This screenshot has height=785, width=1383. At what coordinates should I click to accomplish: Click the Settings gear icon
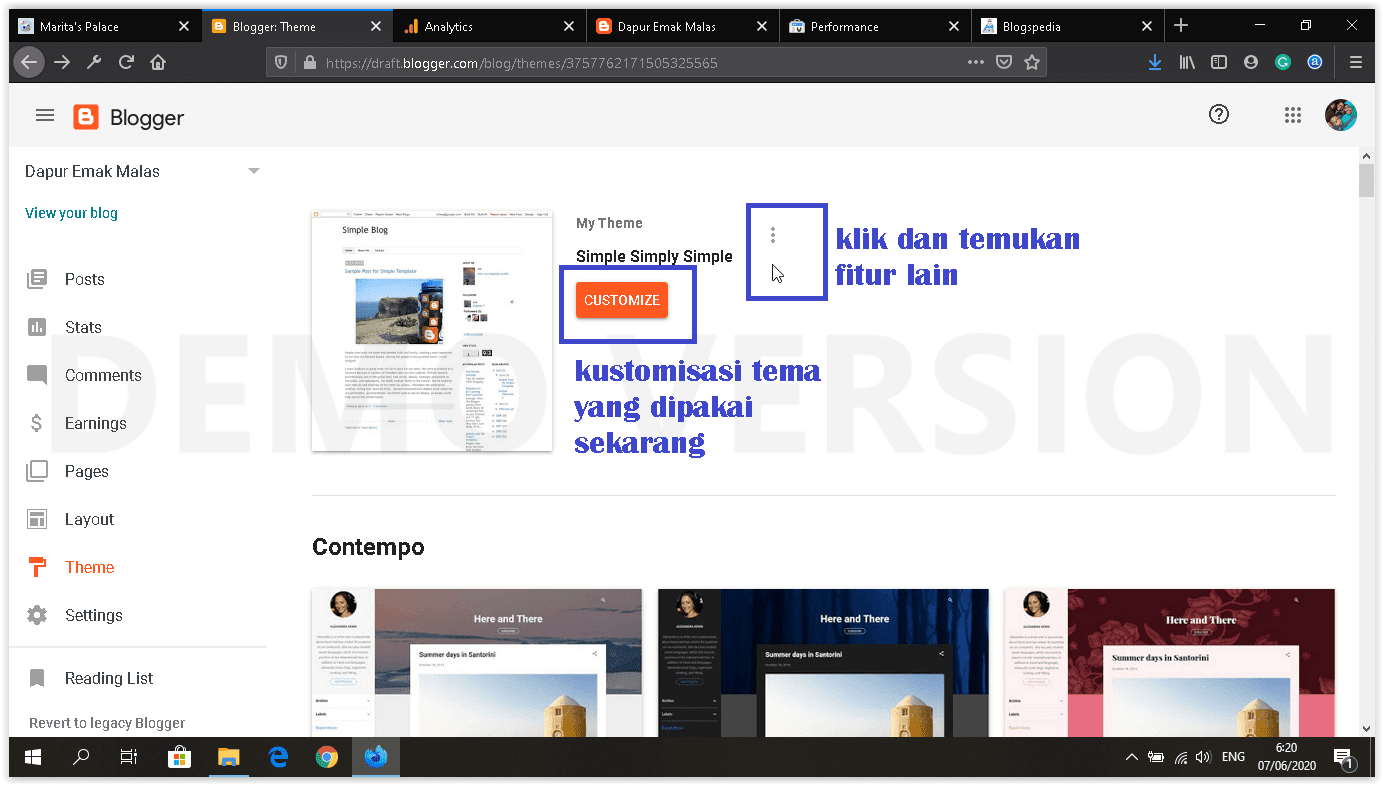coord(37,615)
